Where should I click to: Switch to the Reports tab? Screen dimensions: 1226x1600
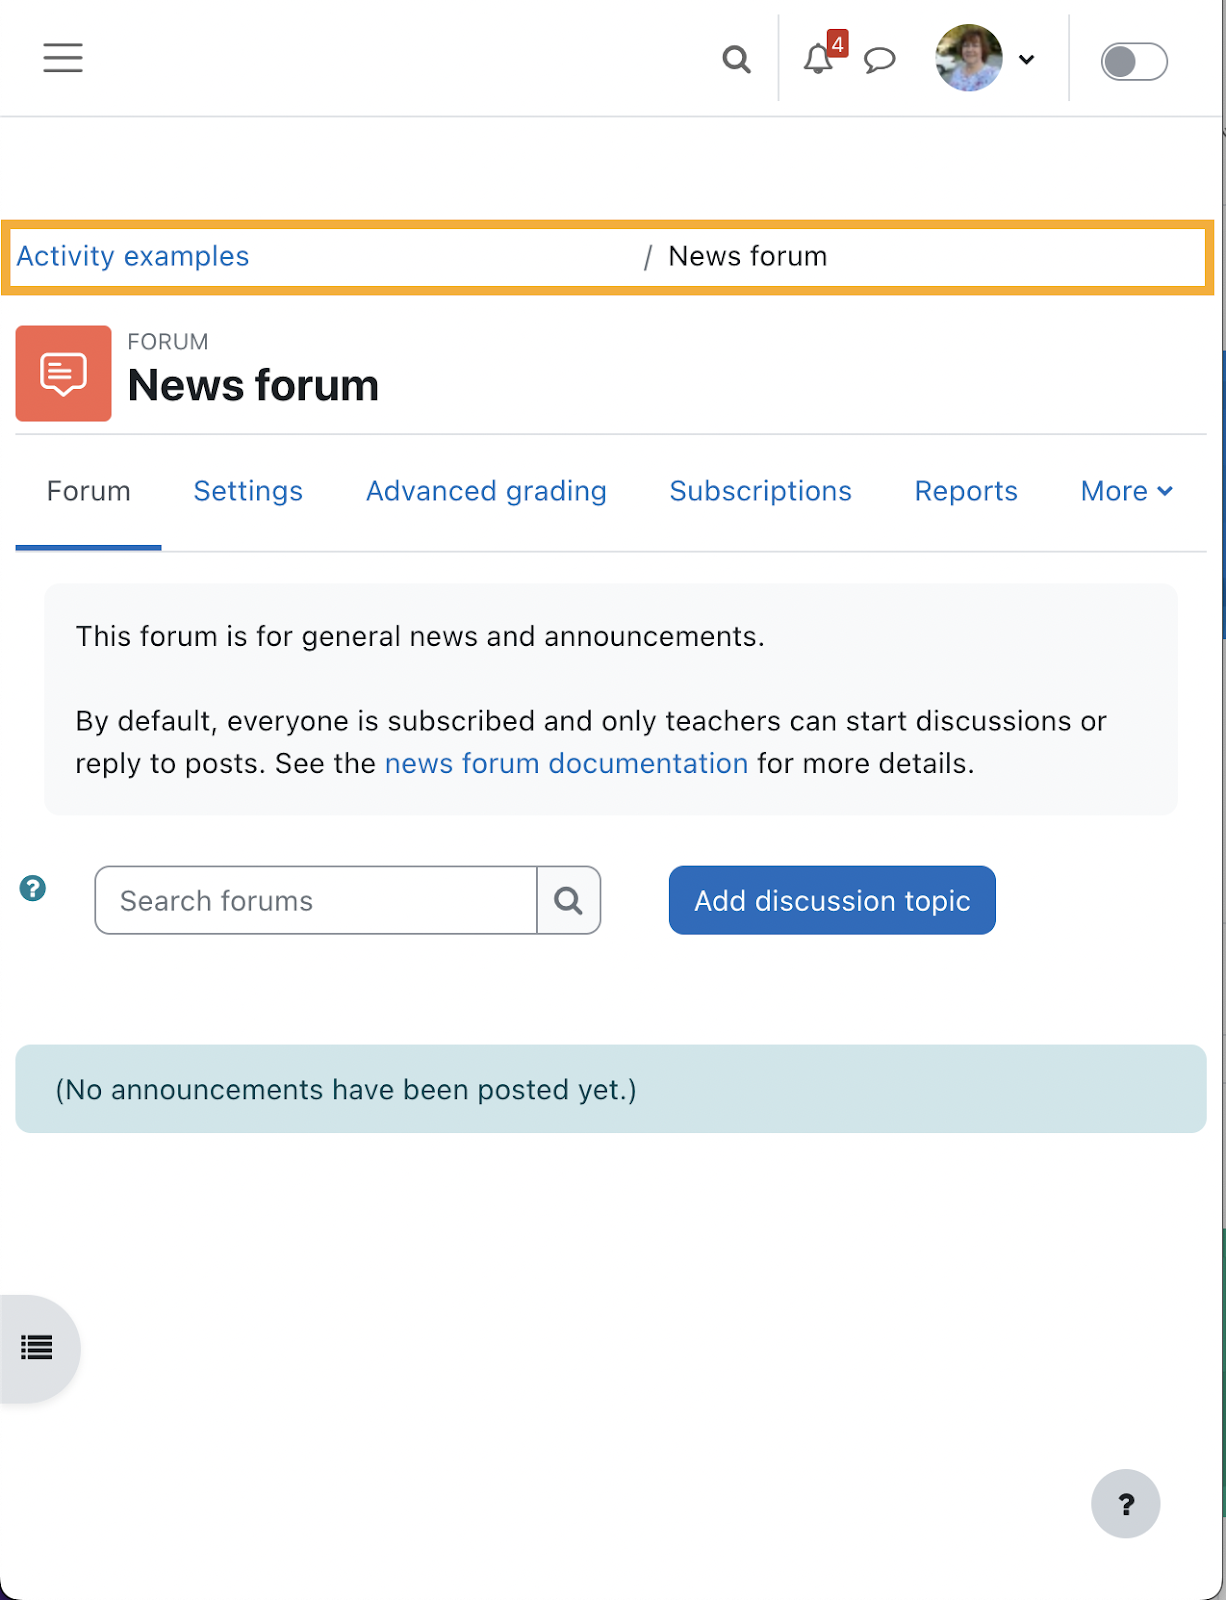click(966, 491)
